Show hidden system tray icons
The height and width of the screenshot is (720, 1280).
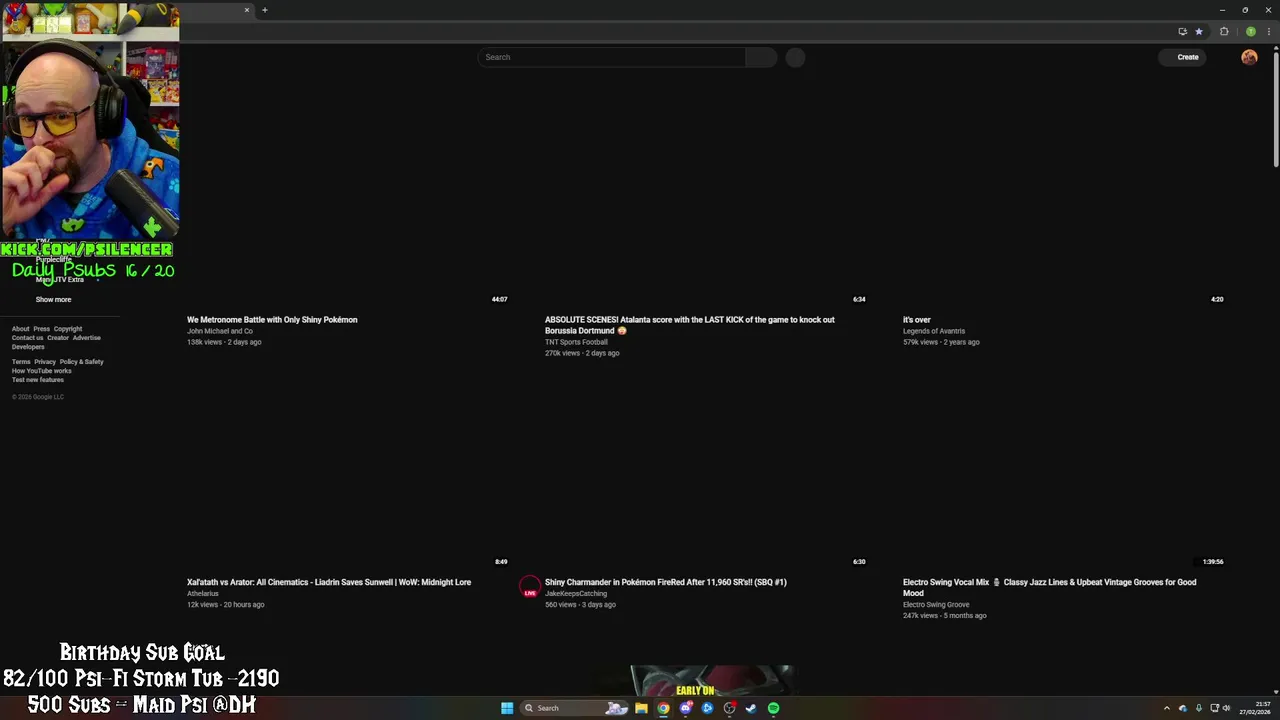(x=1166, y=708)
